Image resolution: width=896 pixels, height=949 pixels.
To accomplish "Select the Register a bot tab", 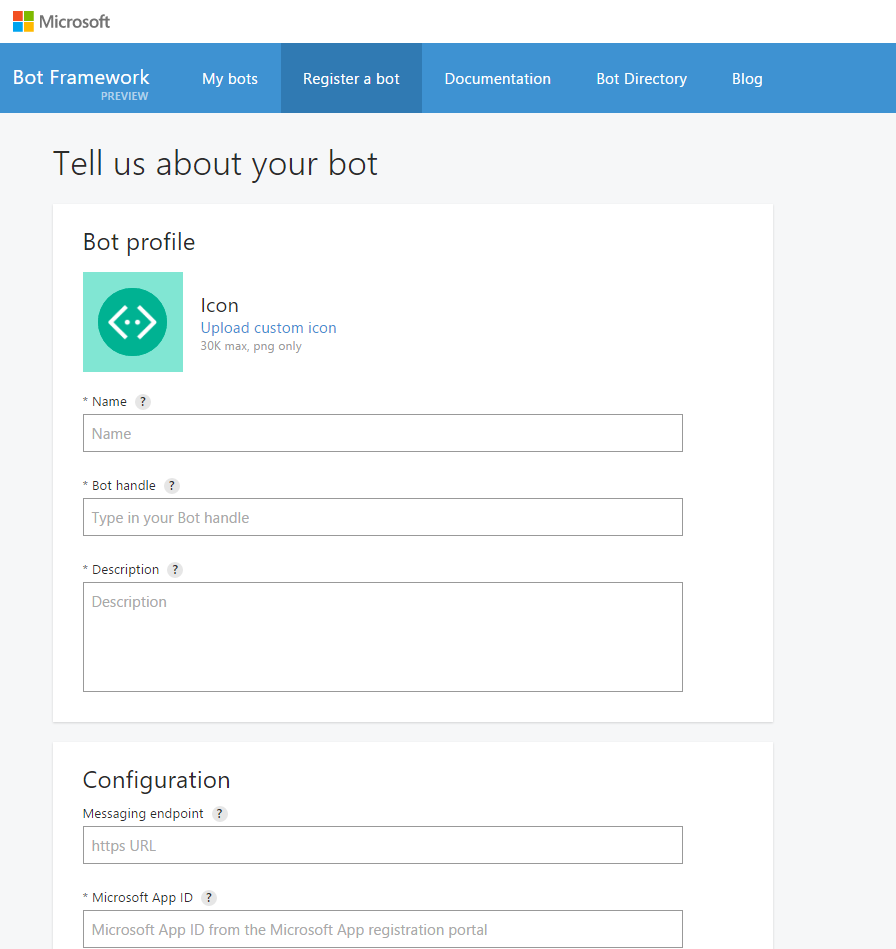I will click(351, 78).
